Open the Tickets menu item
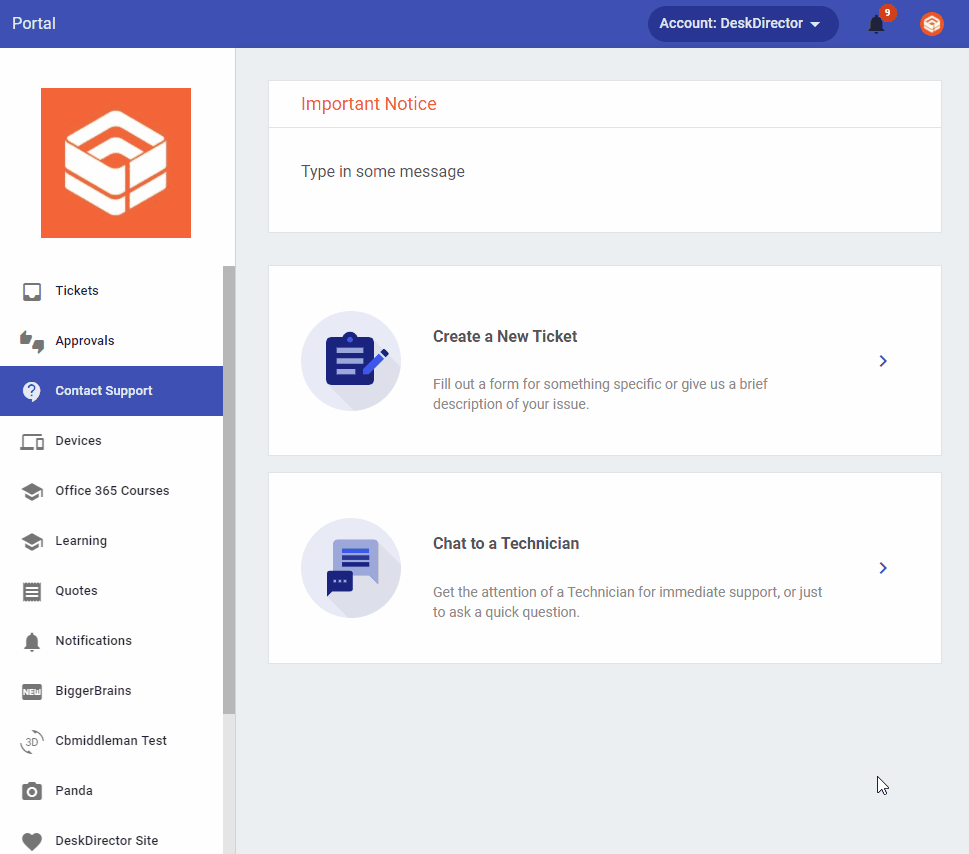 point(111,291)
